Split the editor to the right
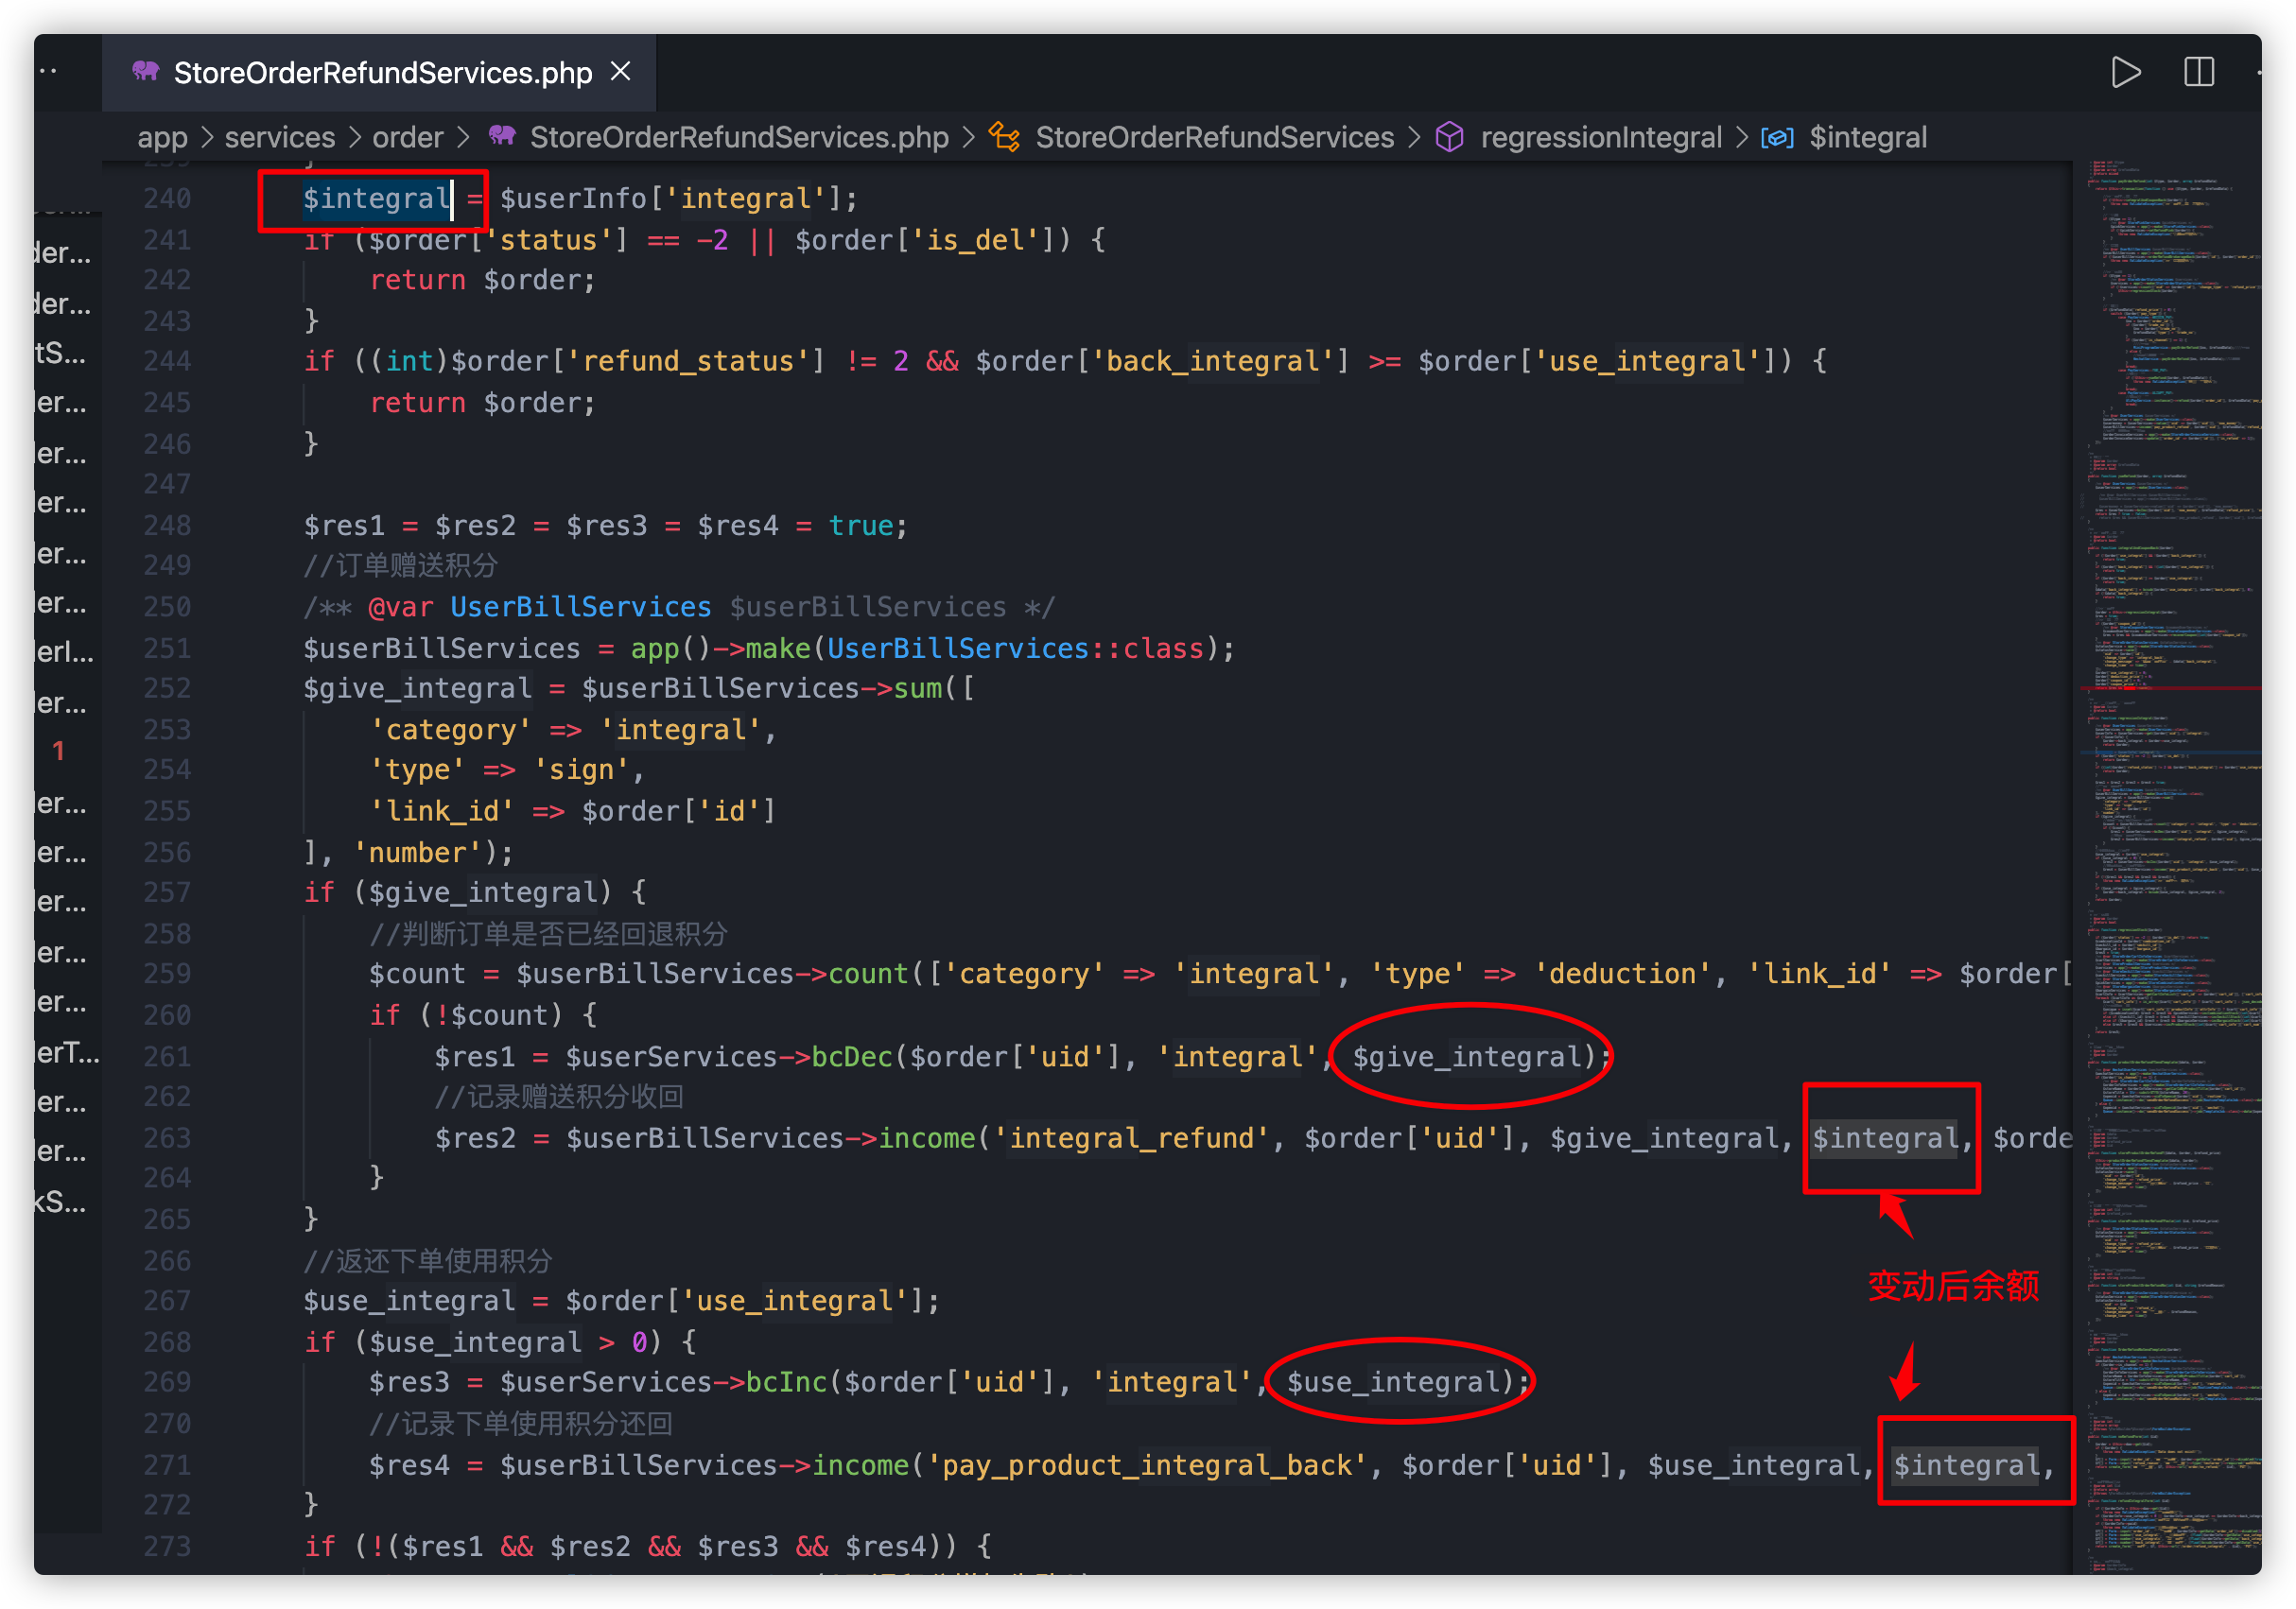This screenshot has height=1609, width=2296. point(2199,72)
